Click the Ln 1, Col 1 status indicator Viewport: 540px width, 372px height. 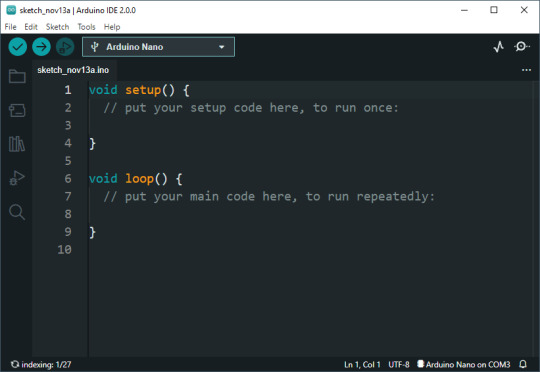pyautogui.click(x=362, y=364)
